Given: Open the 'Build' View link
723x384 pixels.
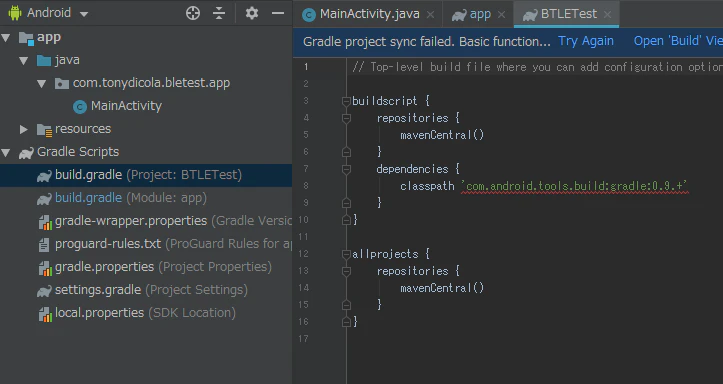Looking at the screenshot, I should tap(678, 41).
